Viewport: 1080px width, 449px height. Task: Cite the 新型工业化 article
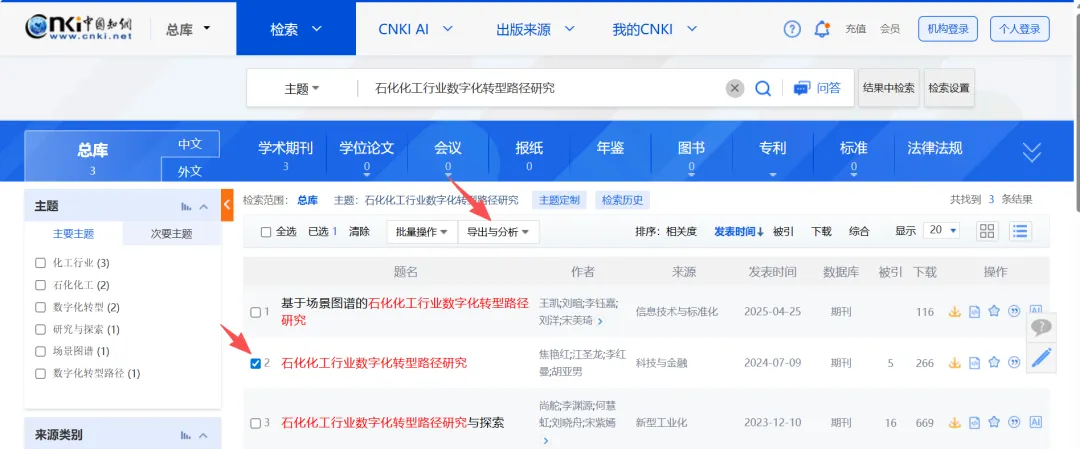pyautogui.click(x=1013, y=422)
